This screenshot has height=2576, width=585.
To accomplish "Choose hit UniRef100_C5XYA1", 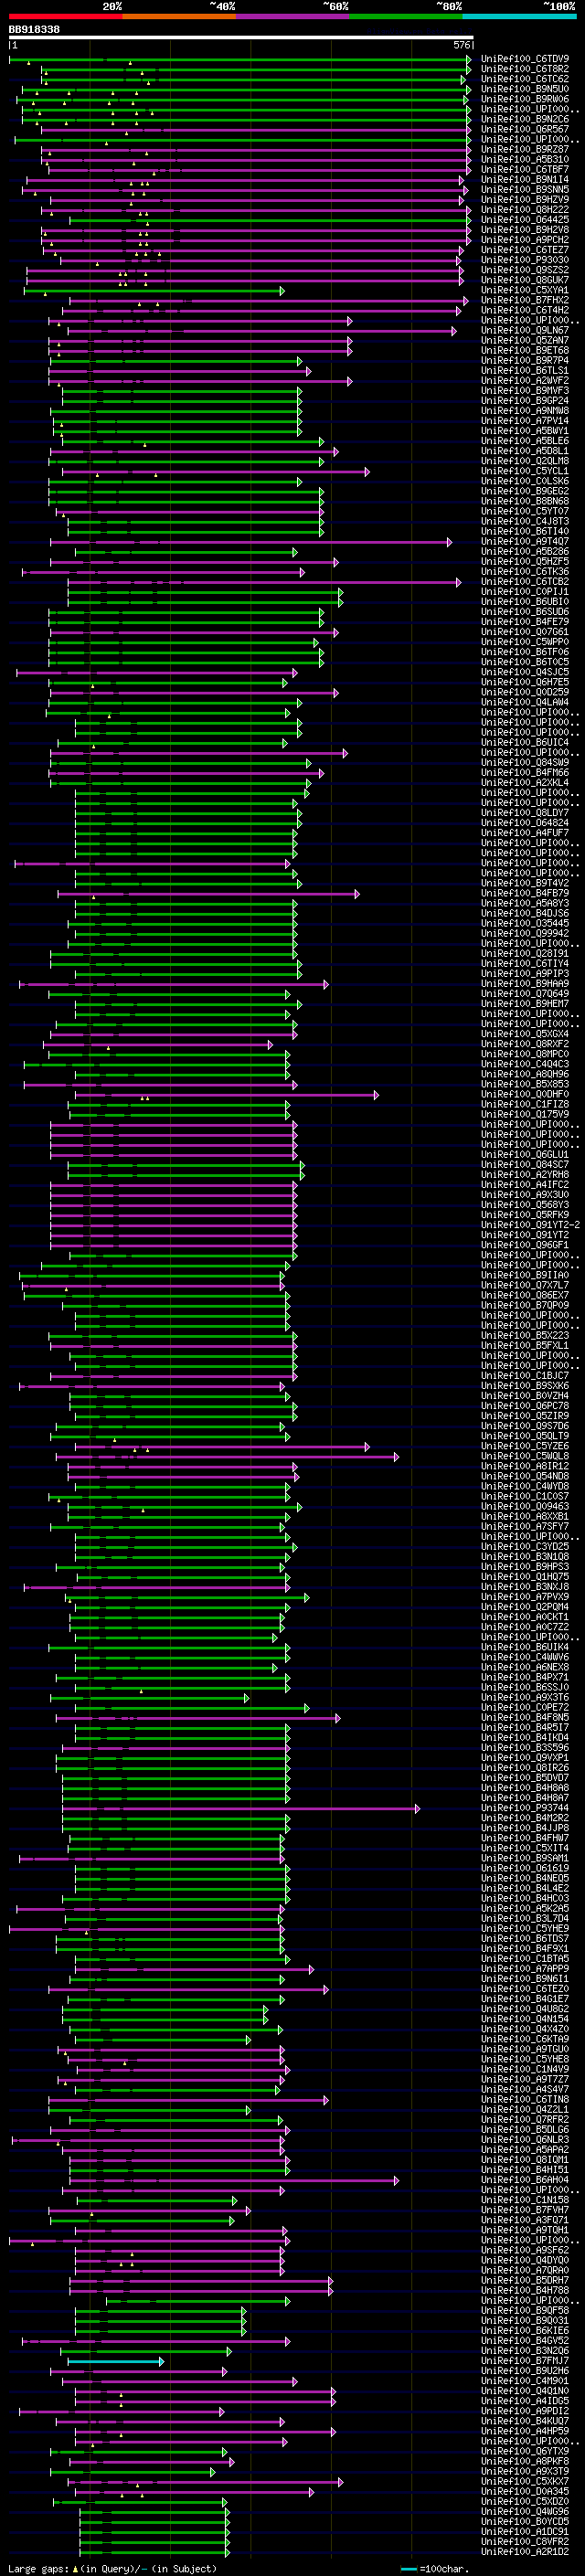I will click(x=525, y=290).
